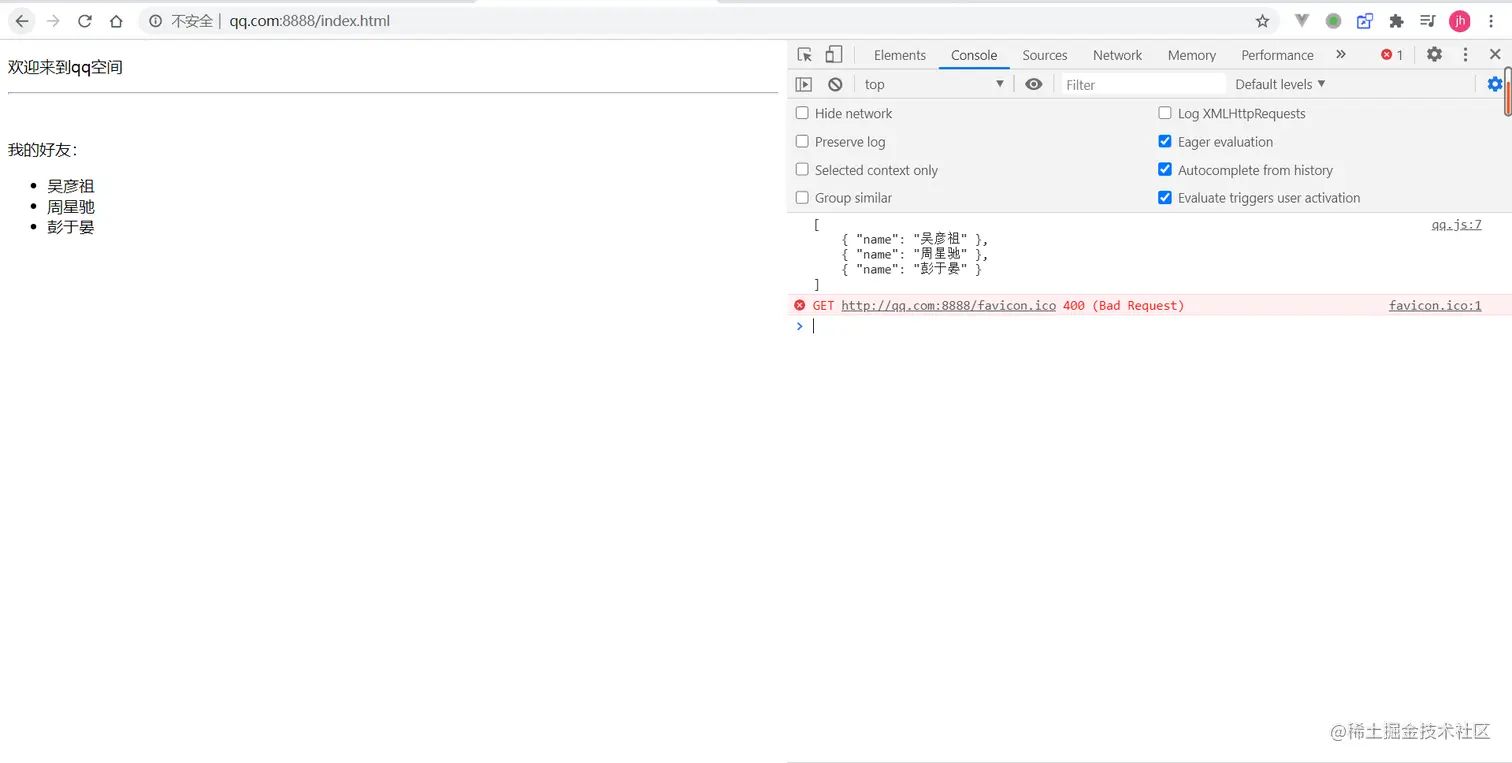Click the address bar URL

coord(310,21)
